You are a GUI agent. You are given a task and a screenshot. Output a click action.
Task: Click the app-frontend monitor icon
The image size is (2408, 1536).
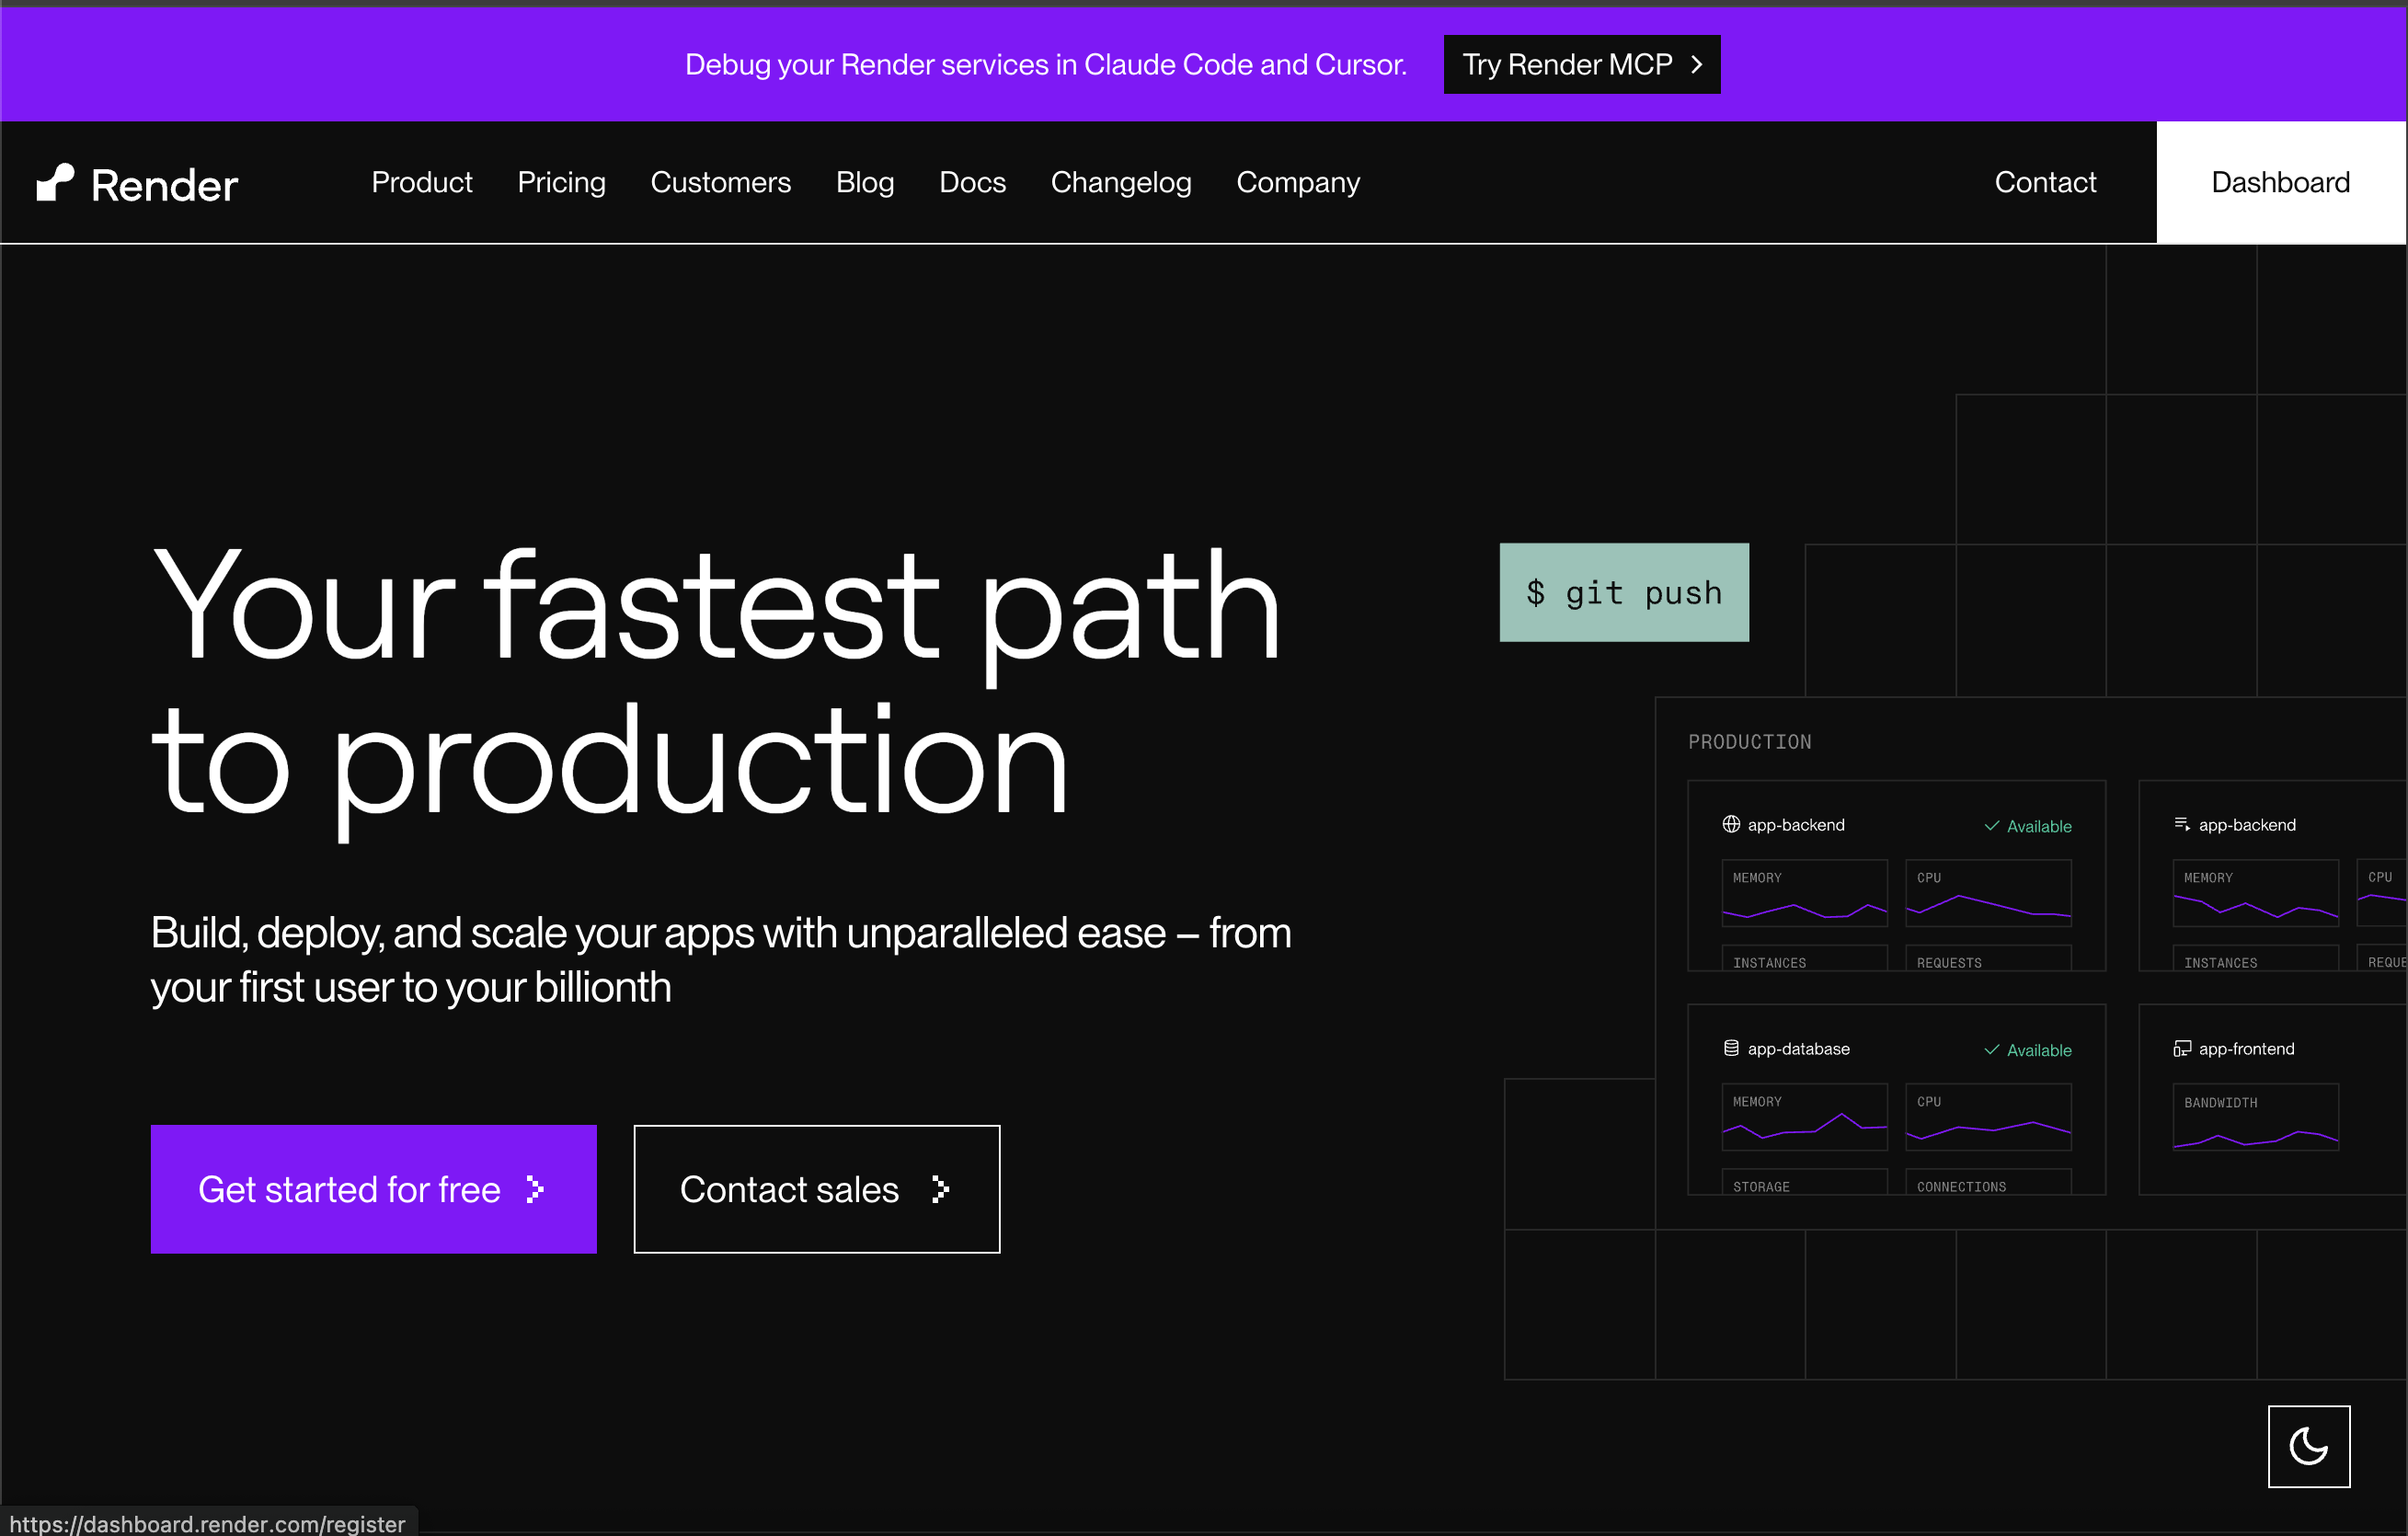(2182, 1048)
